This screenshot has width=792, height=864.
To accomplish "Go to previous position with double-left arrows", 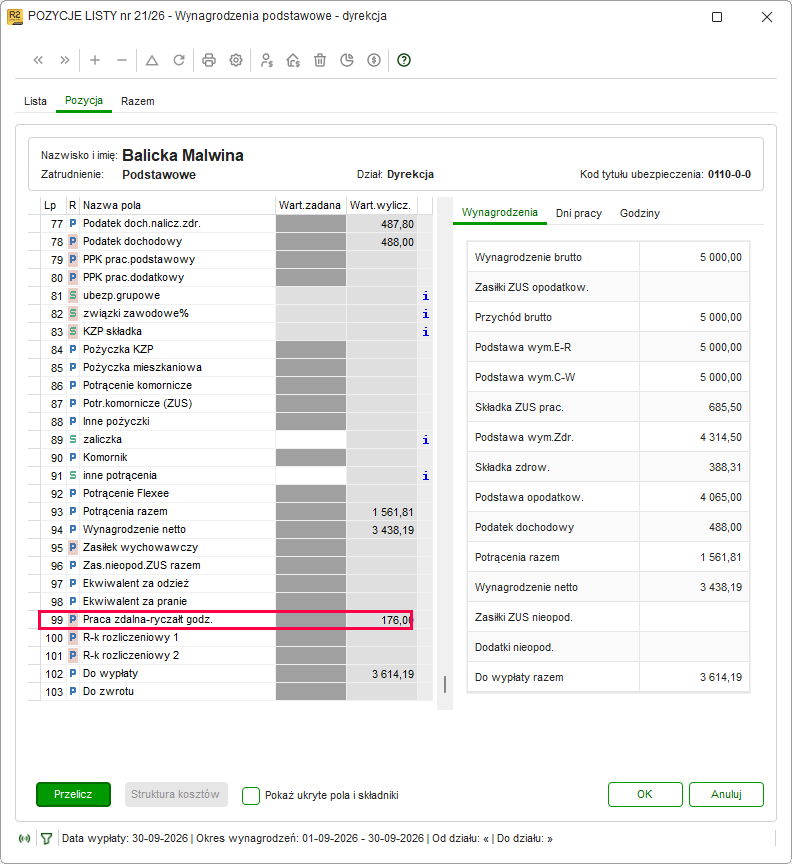I will pyautogui.click(x=38, y=60).
